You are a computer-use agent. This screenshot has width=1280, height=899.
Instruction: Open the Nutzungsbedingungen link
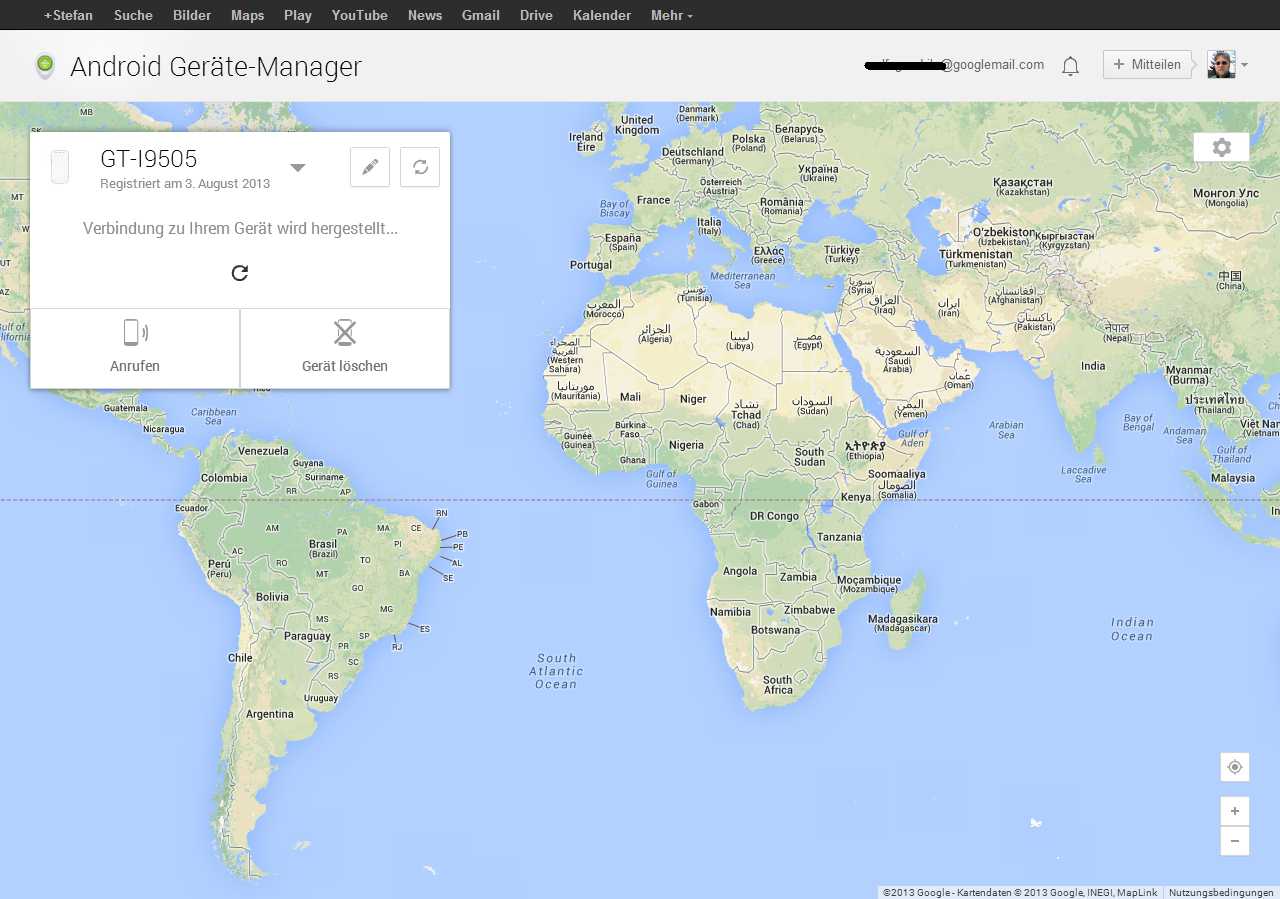[x=1221, y=892]
